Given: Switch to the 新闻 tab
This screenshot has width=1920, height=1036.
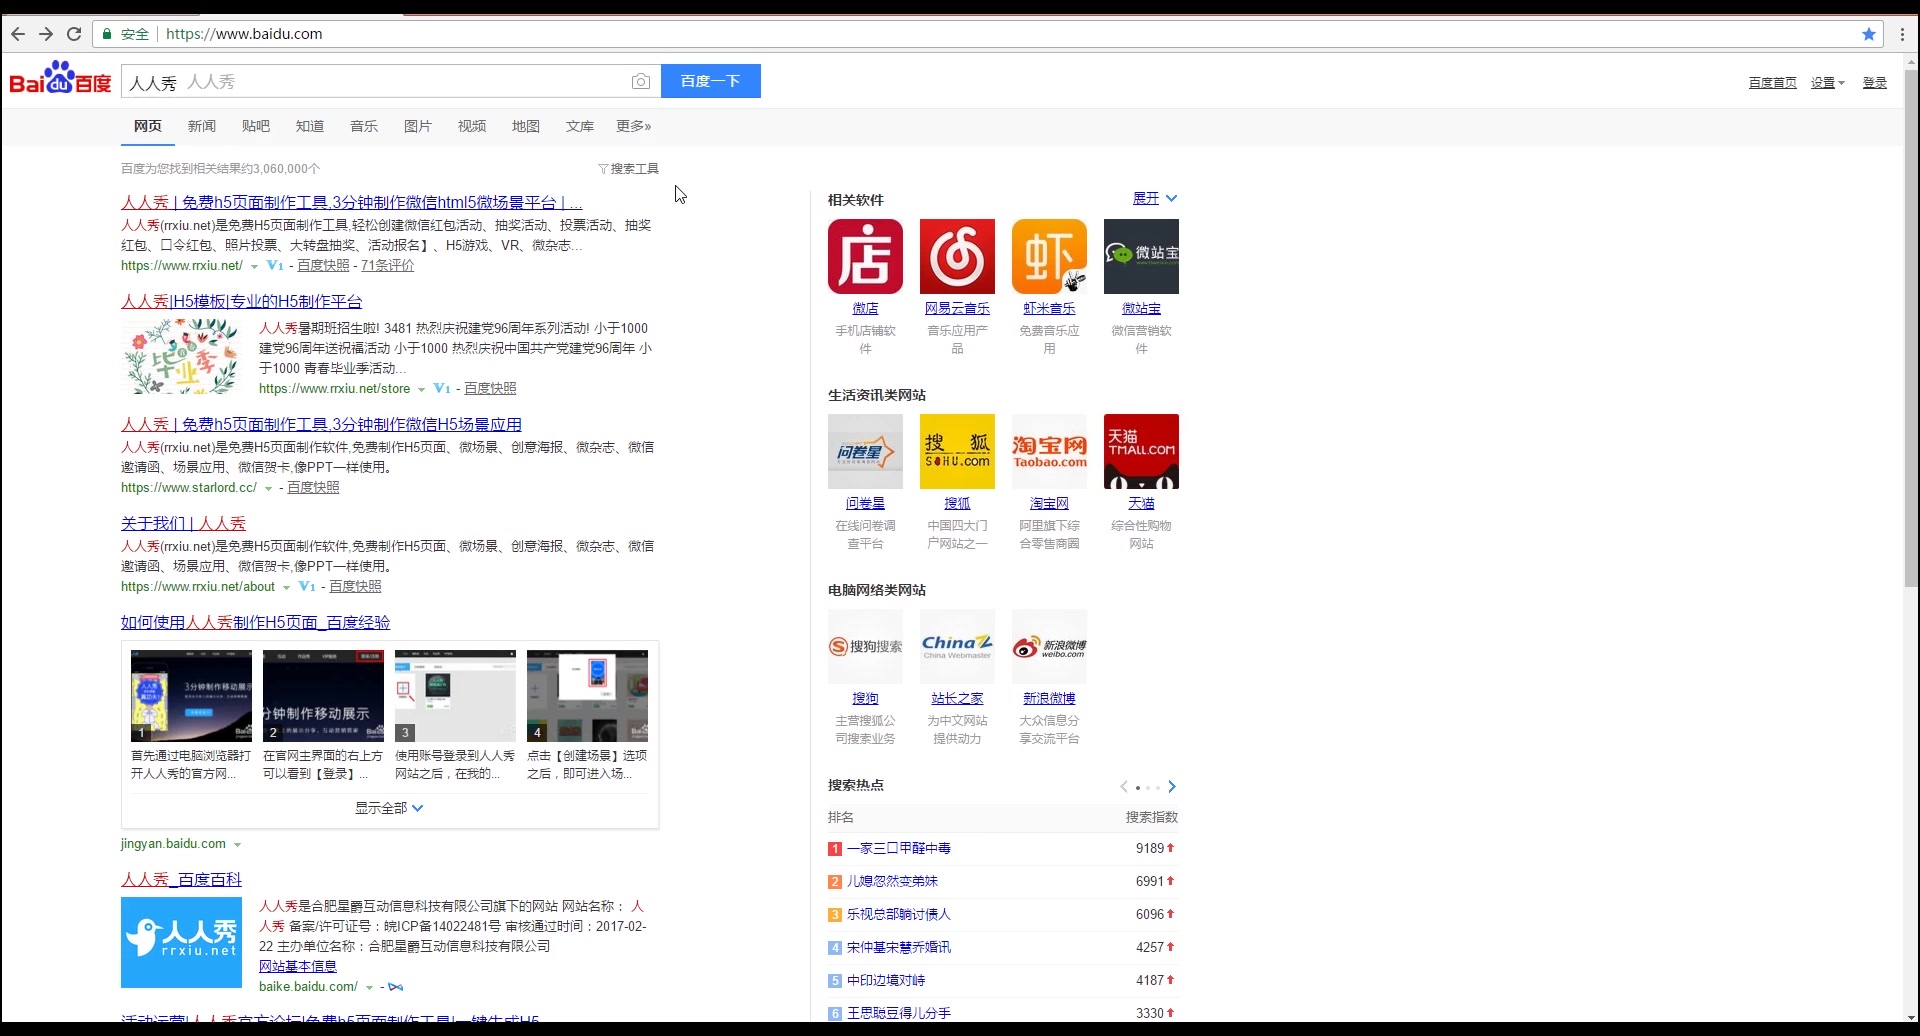Looking at the screenshot, I should coord(202,126).
